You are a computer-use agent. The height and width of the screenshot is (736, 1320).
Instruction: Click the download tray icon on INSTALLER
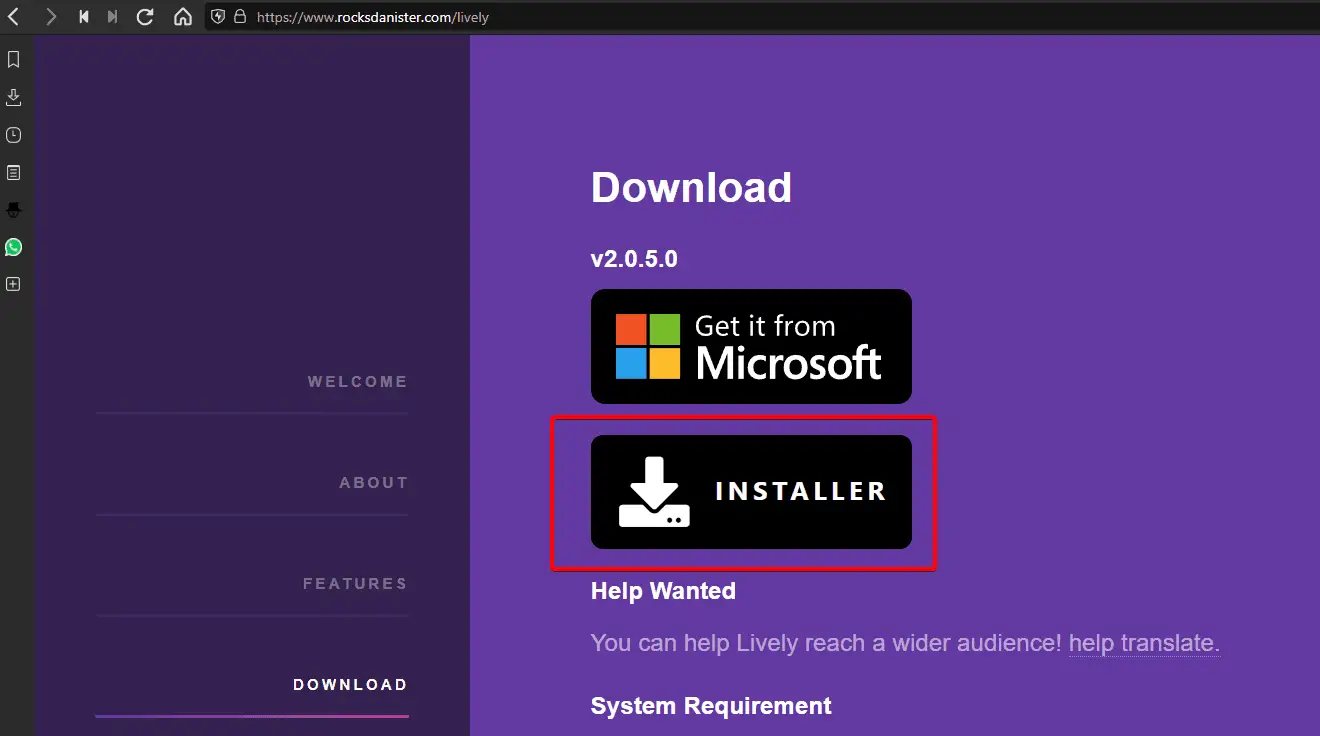pos(654,492)
